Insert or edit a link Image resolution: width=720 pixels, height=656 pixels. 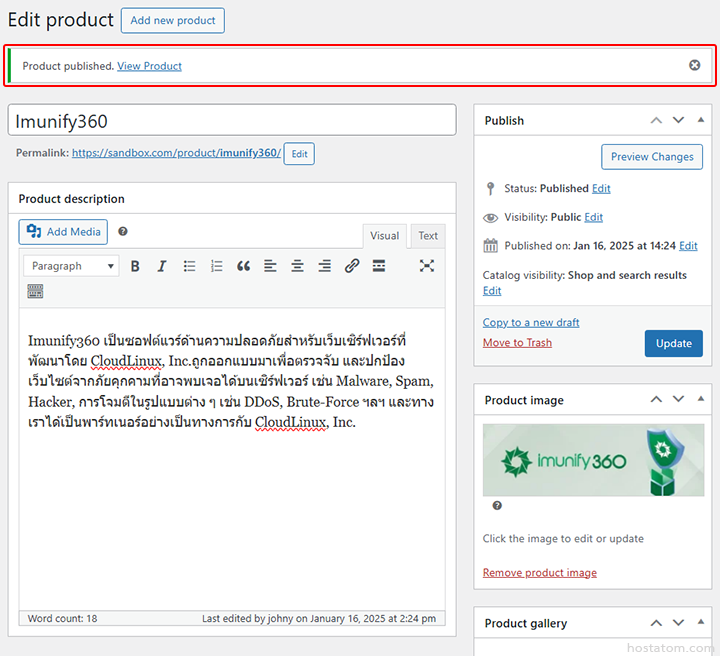352,266
